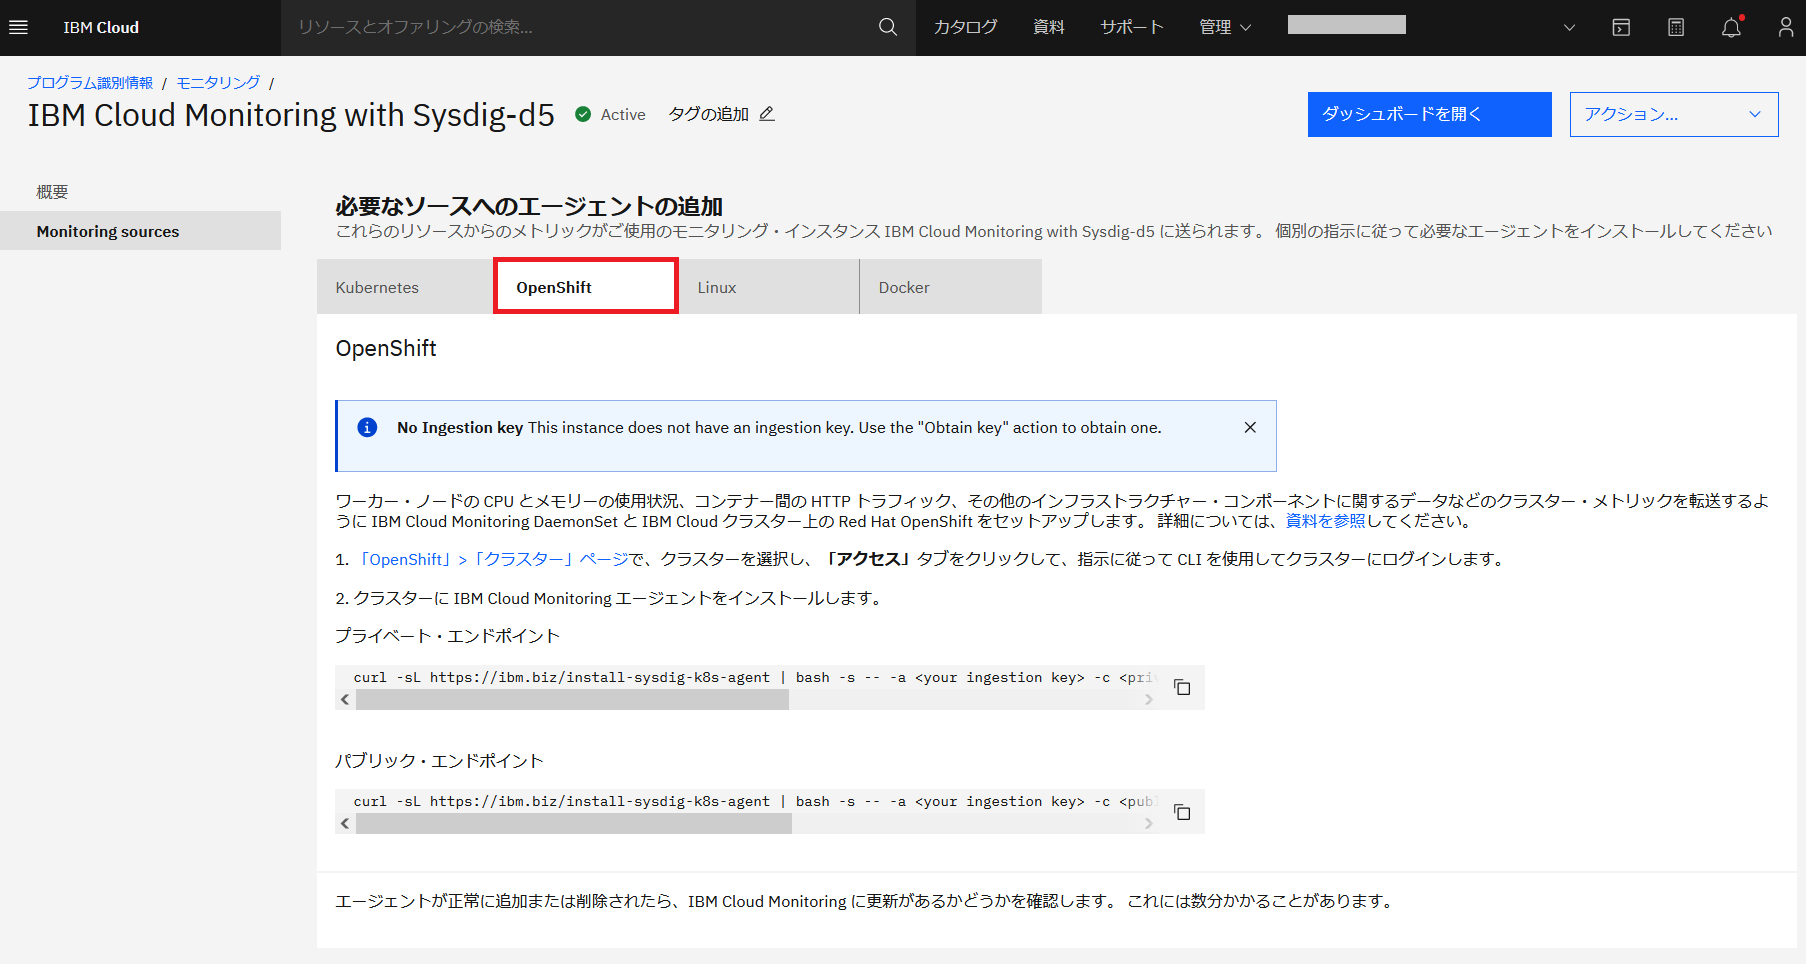This screenshot has width=1806, height=965.
Task: Open the プログラム識別情報 breadcrumb link
Action: click(x=90, y=83)
